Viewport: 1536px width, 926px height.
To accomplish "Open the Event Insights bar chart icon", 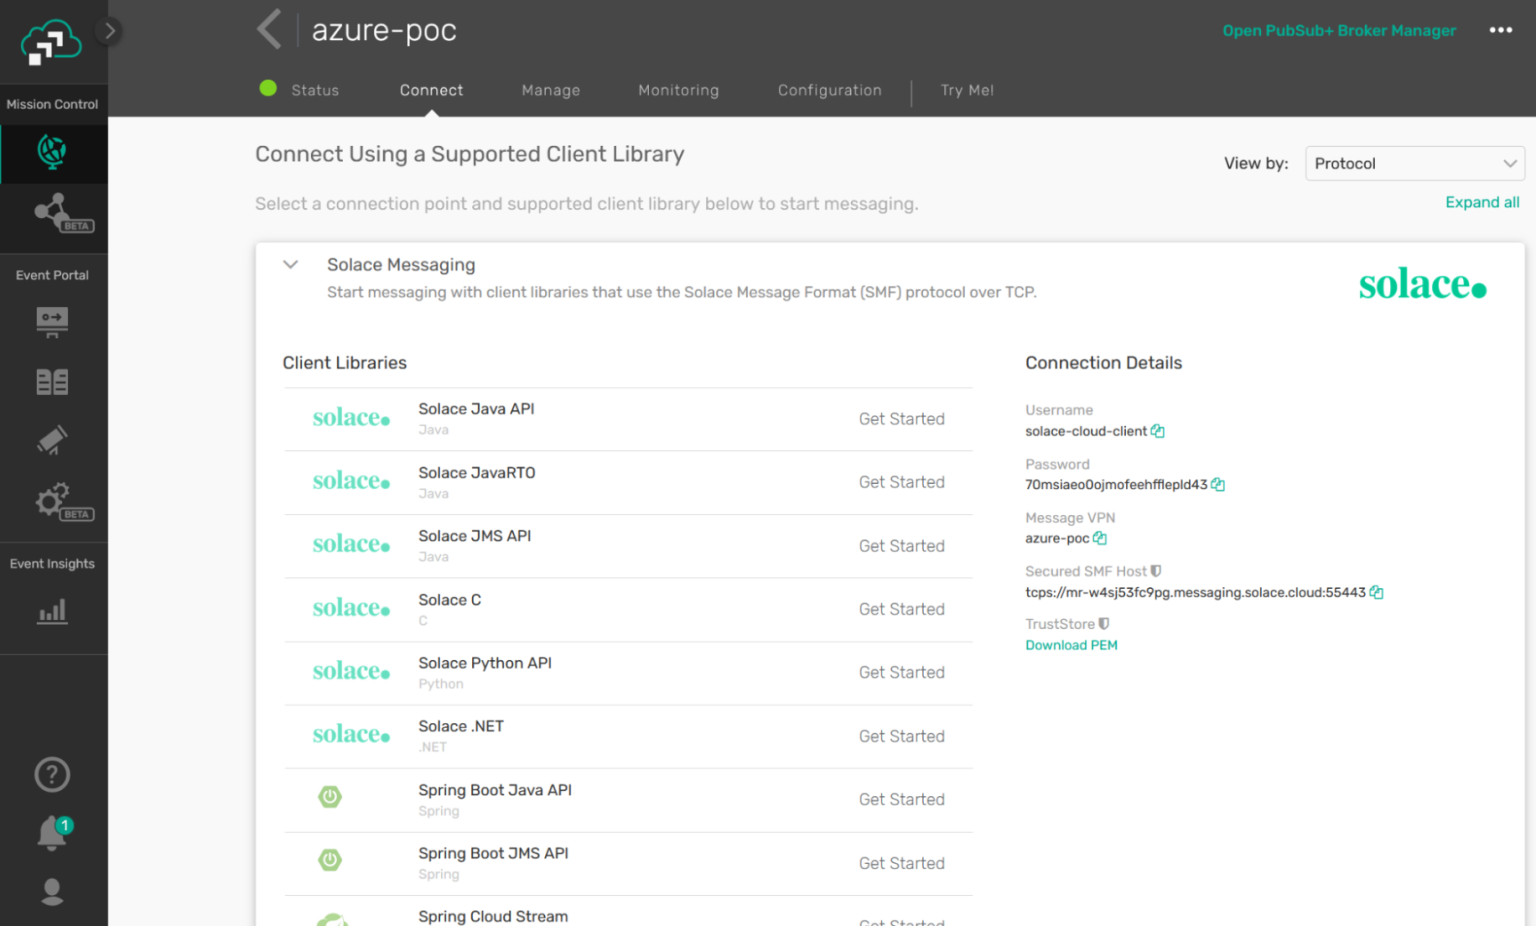I will click(x=52, y=610).
